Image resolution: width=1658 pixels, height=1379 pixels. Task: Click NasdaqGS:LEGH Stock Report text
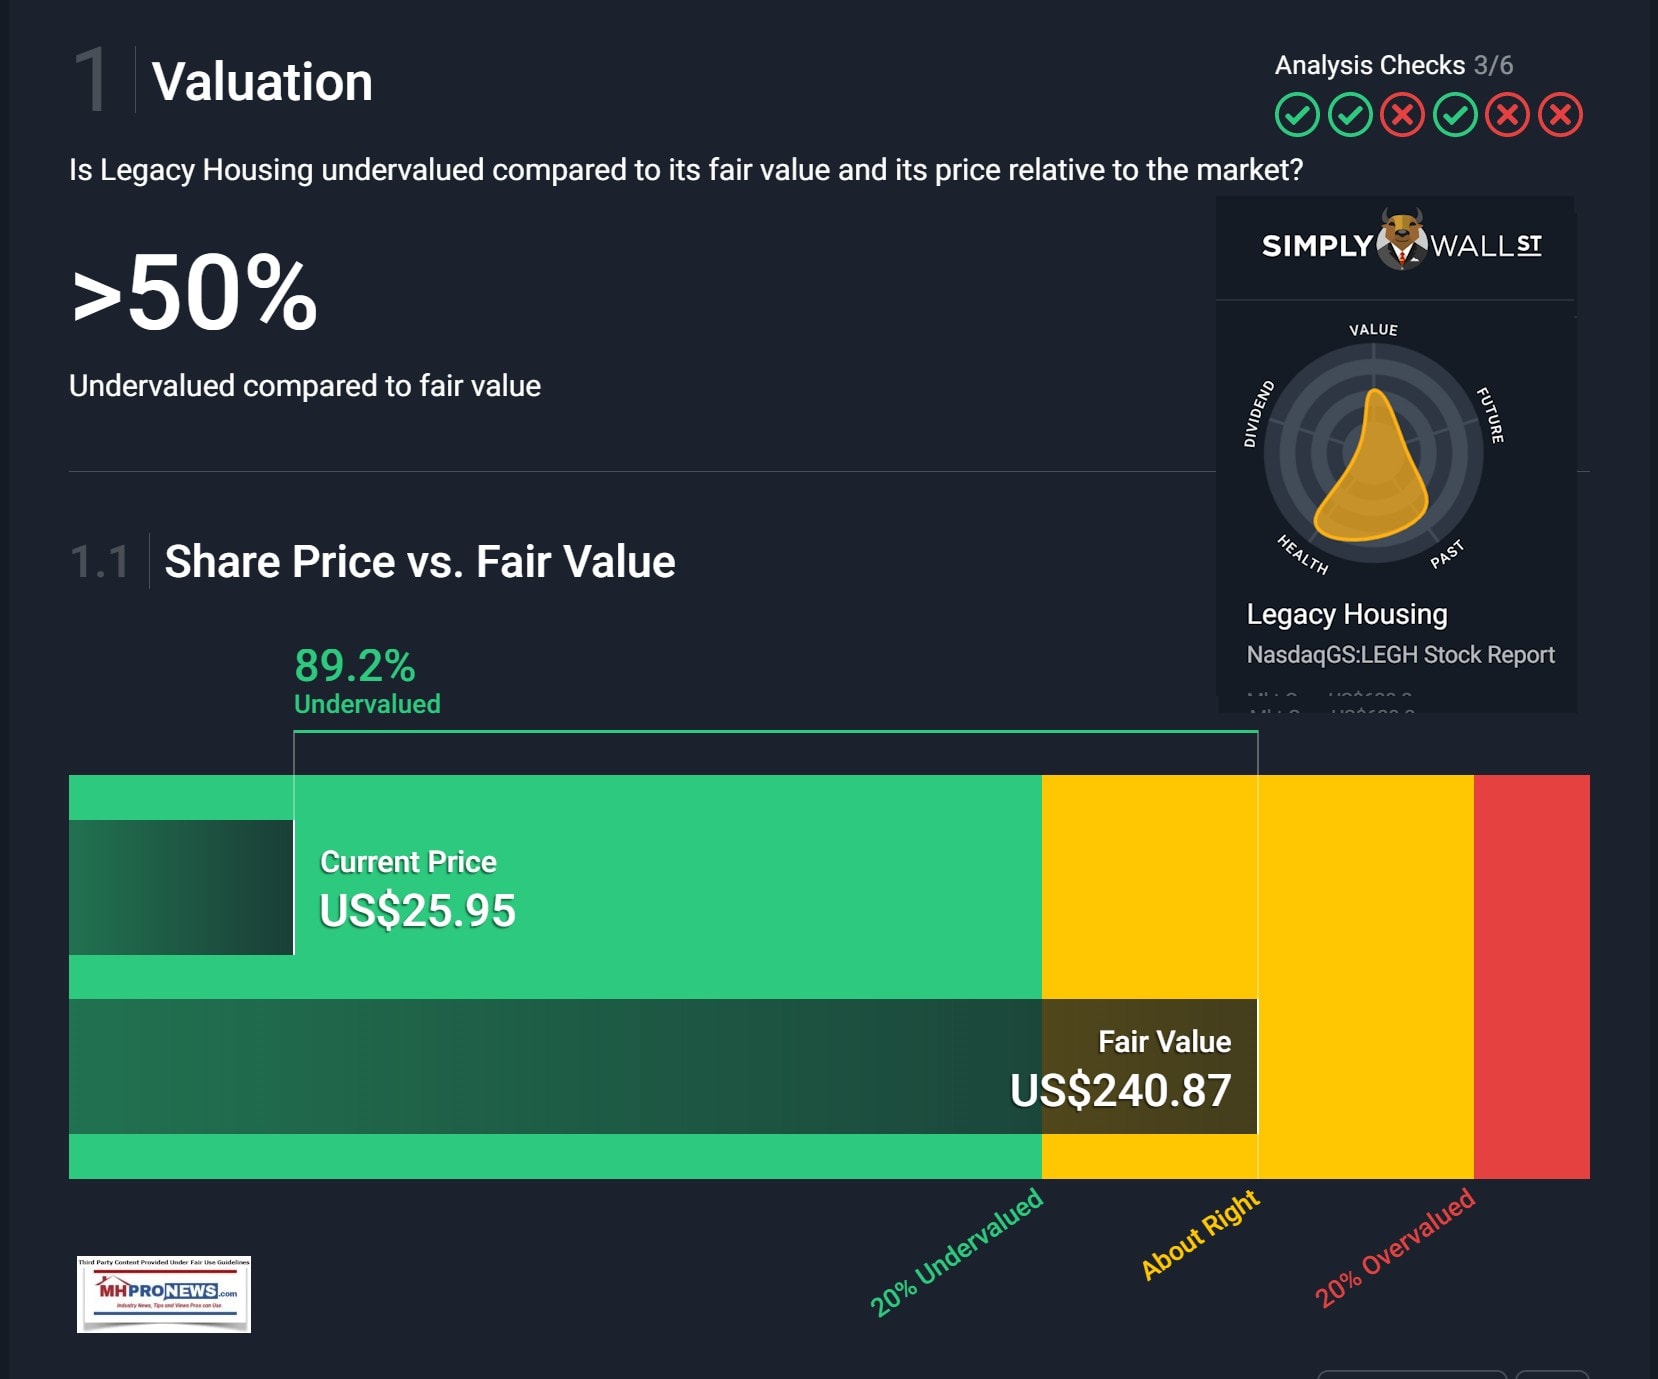[x=1400, y=655]
